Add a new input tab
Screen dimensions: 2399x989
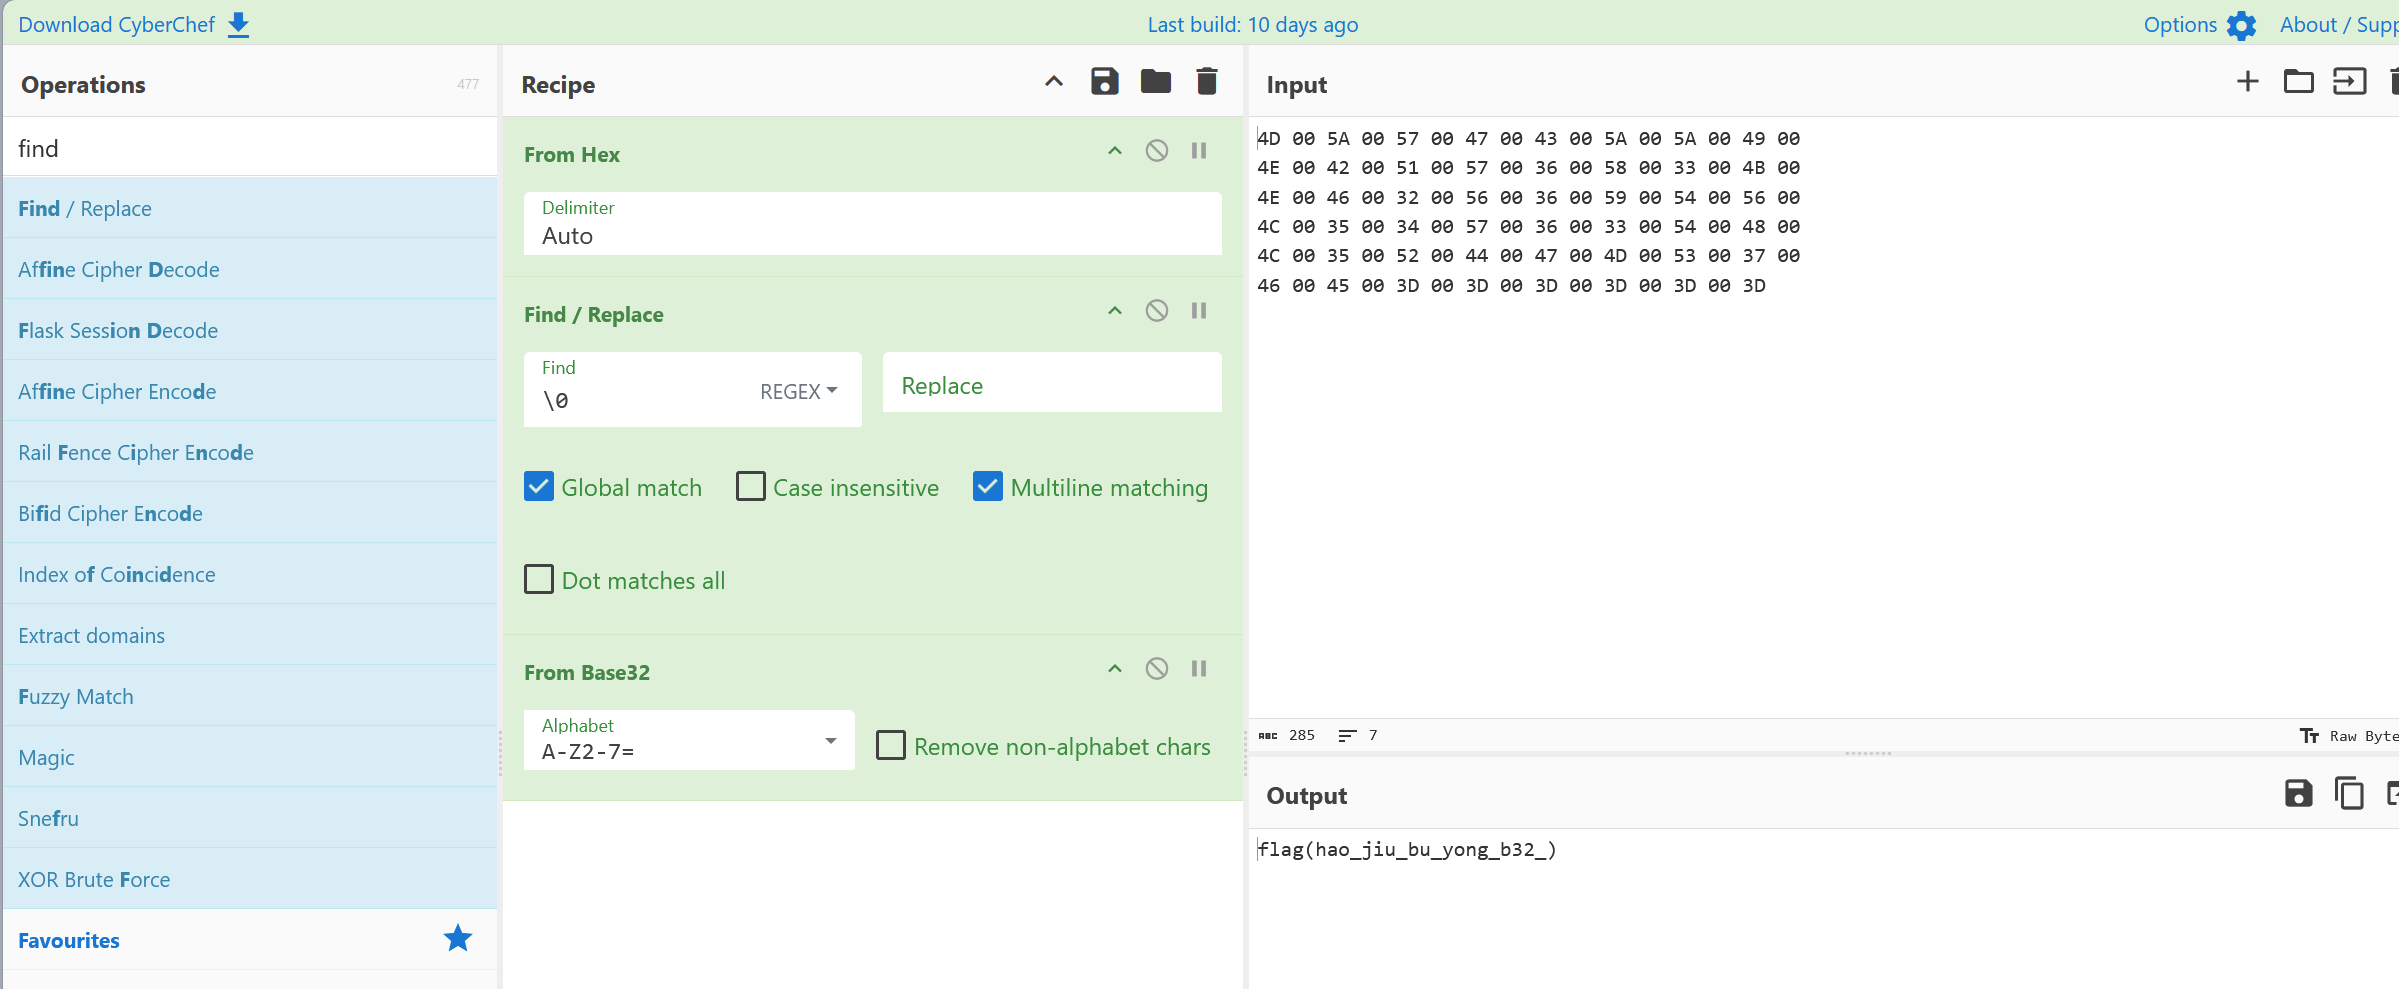pos(2247,82)
